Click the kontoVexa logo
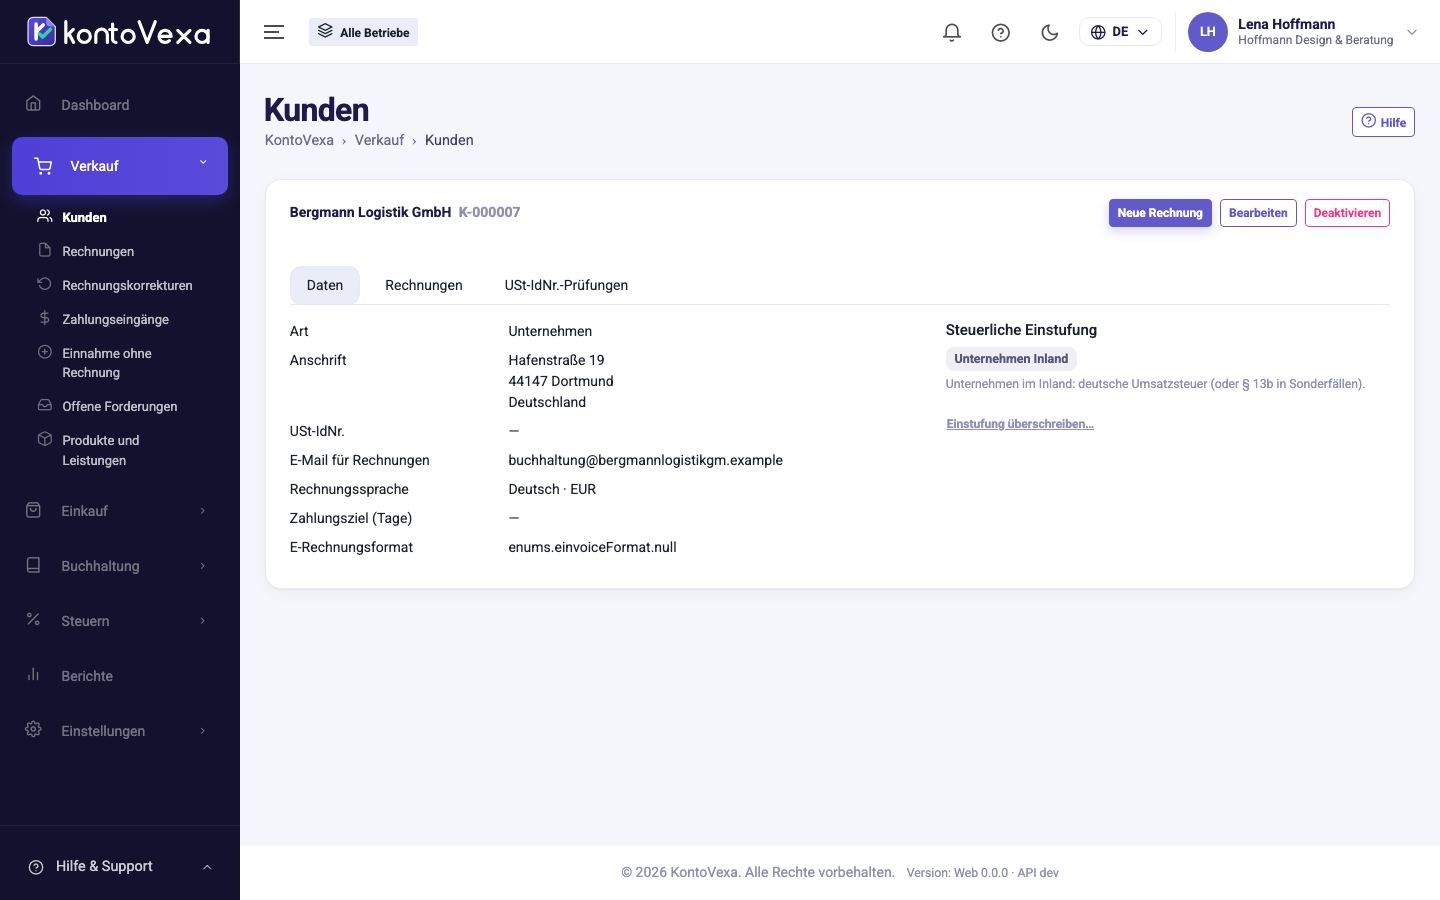Viewport: 1440px width, 900px height. [119, 32]
